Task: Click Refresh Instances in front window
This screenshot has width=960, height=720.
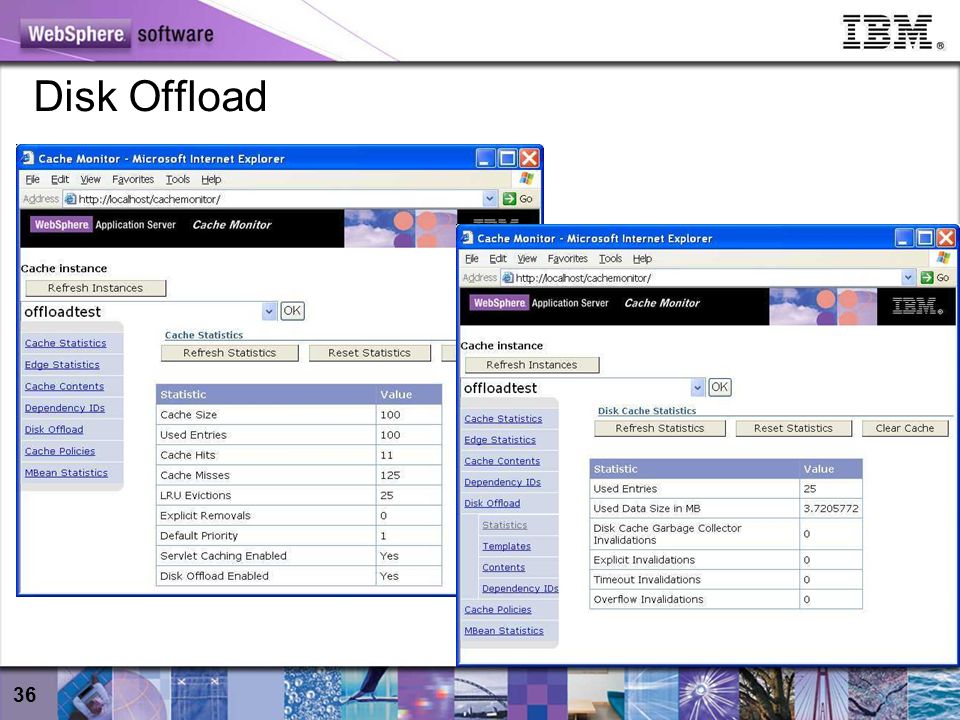Action: click(531, 365)
